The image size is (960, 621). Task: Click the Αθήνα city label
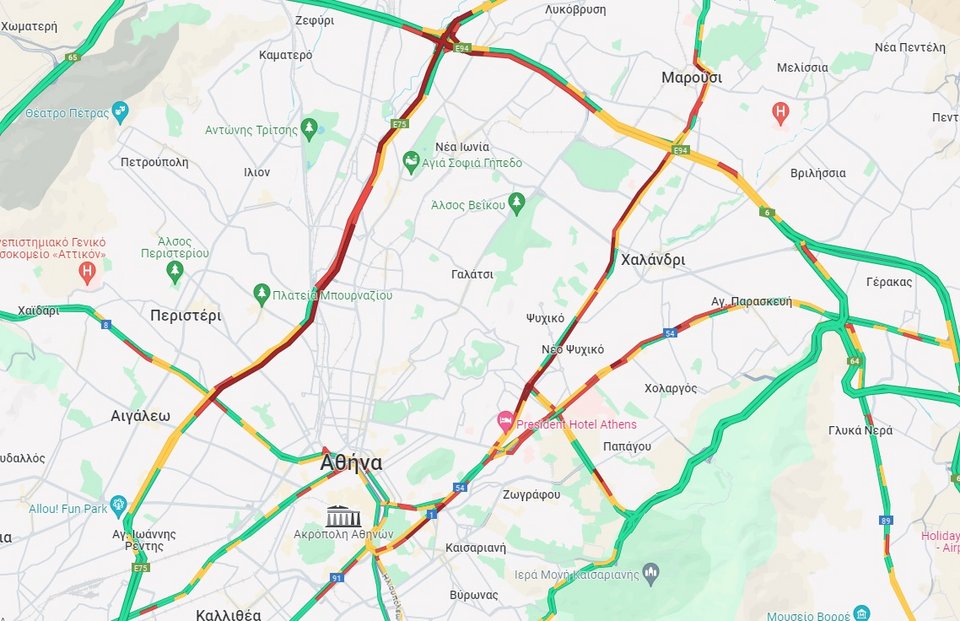tap(351, 463)
